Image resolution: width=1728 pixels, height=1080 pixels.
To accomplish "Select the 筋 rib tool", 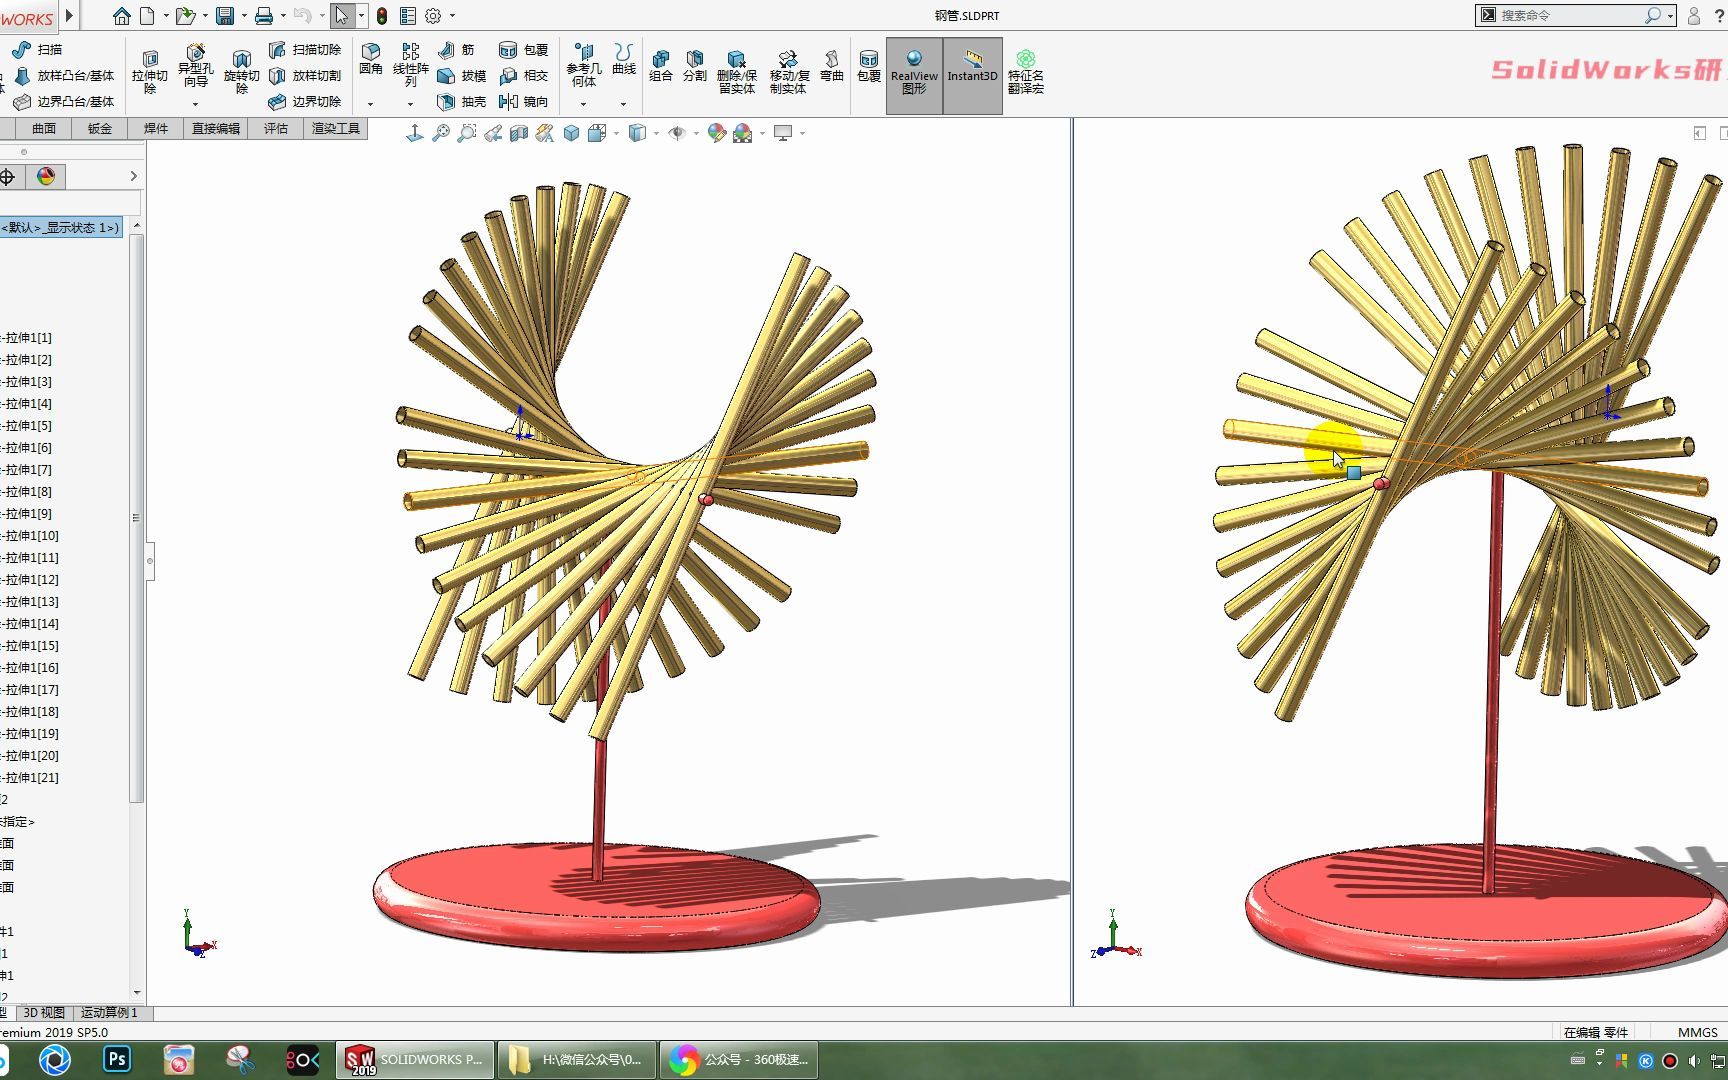I will 456,49.
